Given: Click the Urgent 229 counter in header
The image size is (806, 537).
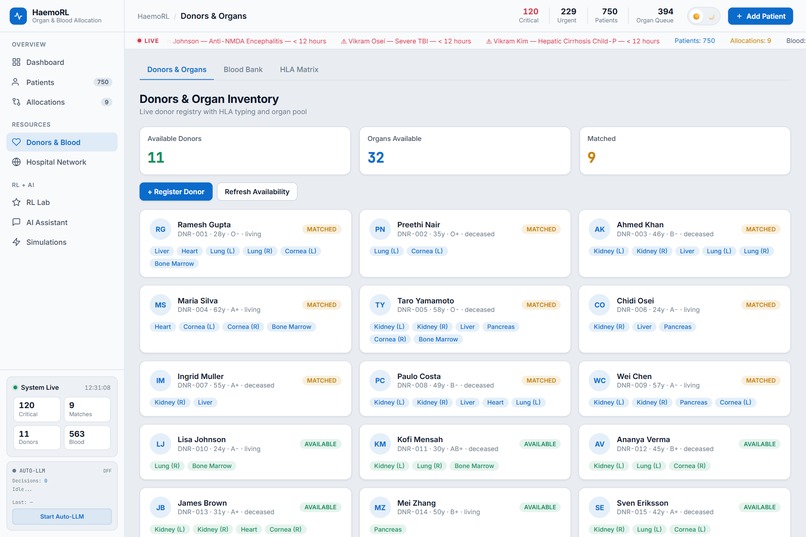Looking at the screenshot, I should pyautogui.click(x=567, y=15).
